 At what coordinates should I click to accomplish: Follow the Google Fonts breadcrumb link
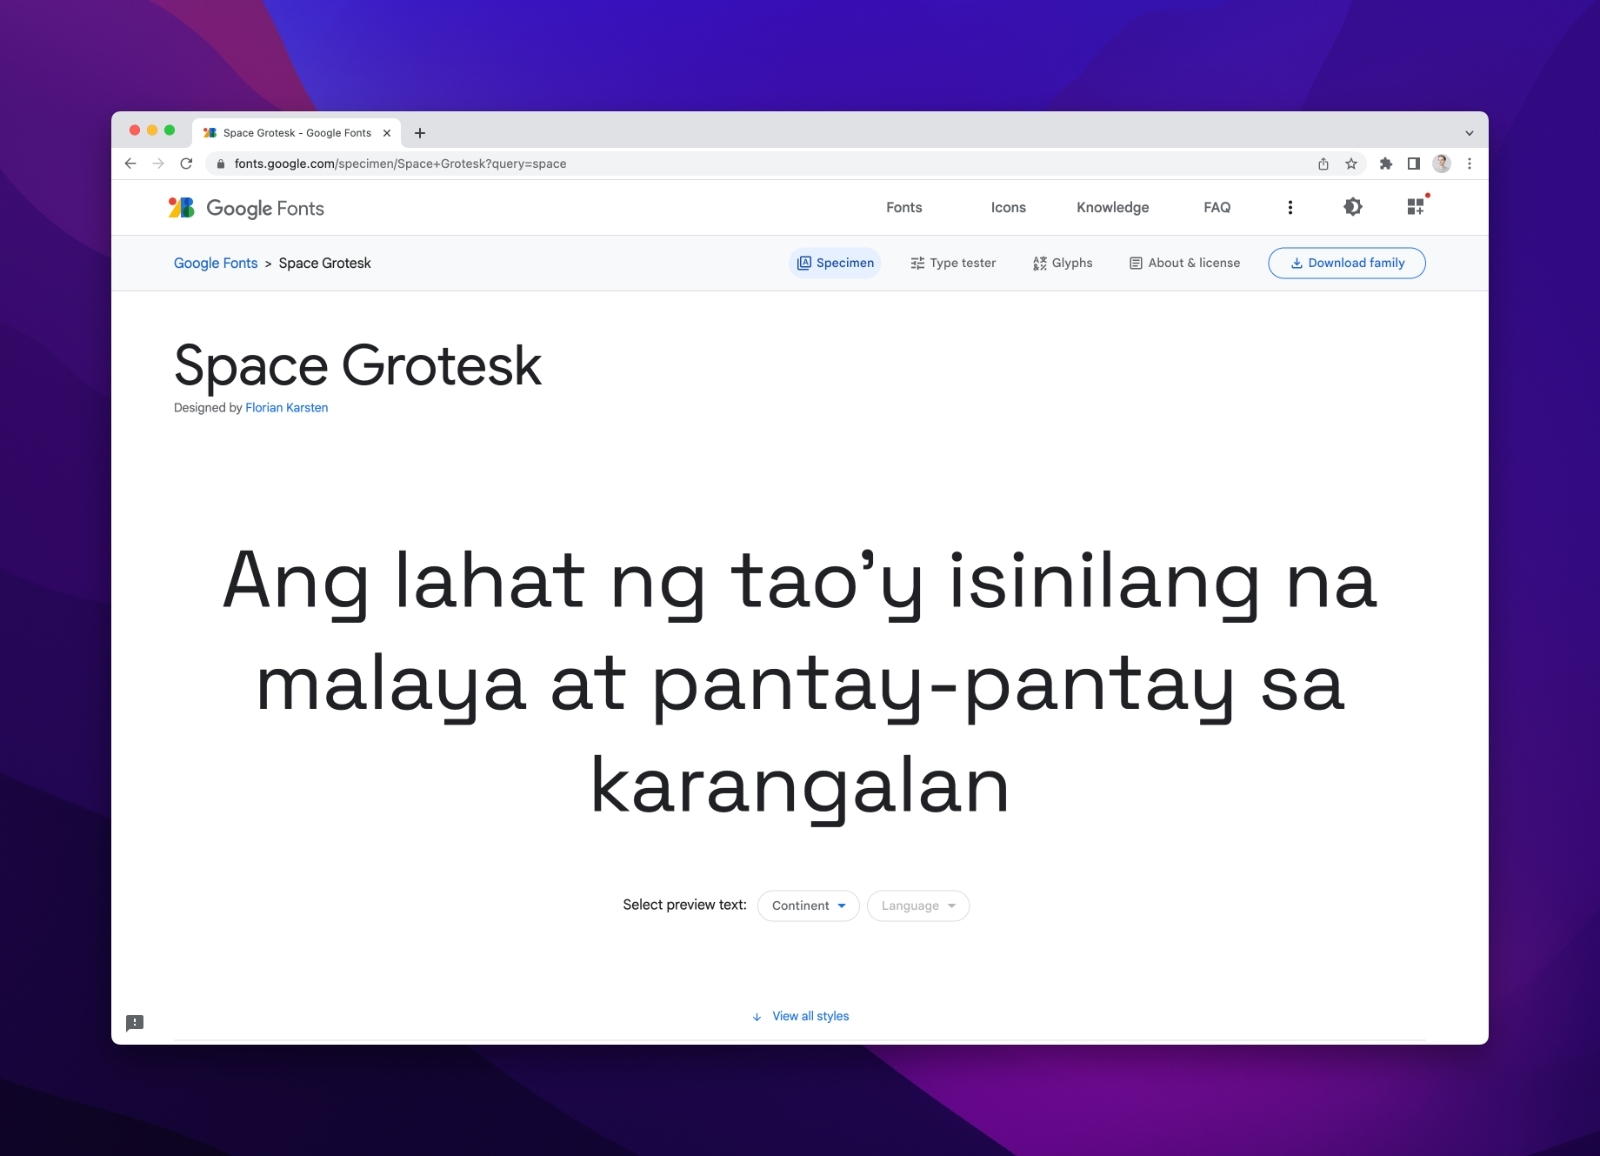click(x=216, y=263)
